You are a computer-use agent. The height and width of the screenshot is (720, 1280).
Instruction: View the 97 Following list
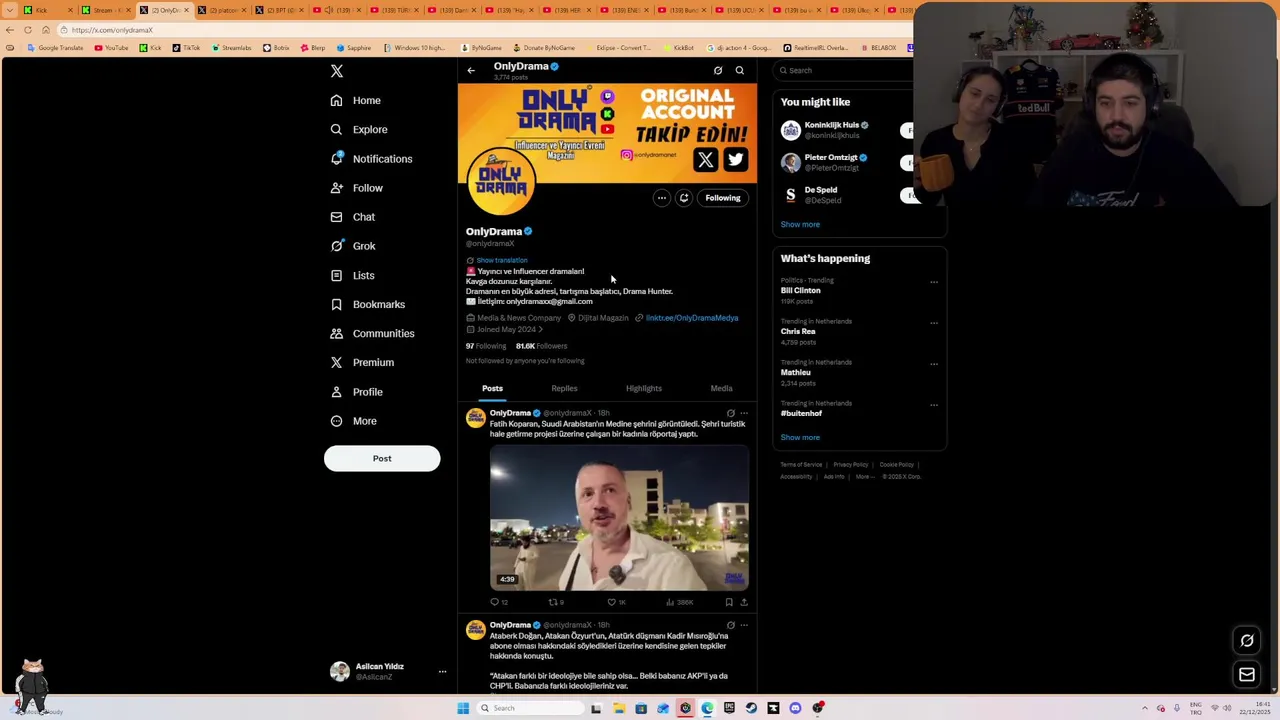coord(486,346)
